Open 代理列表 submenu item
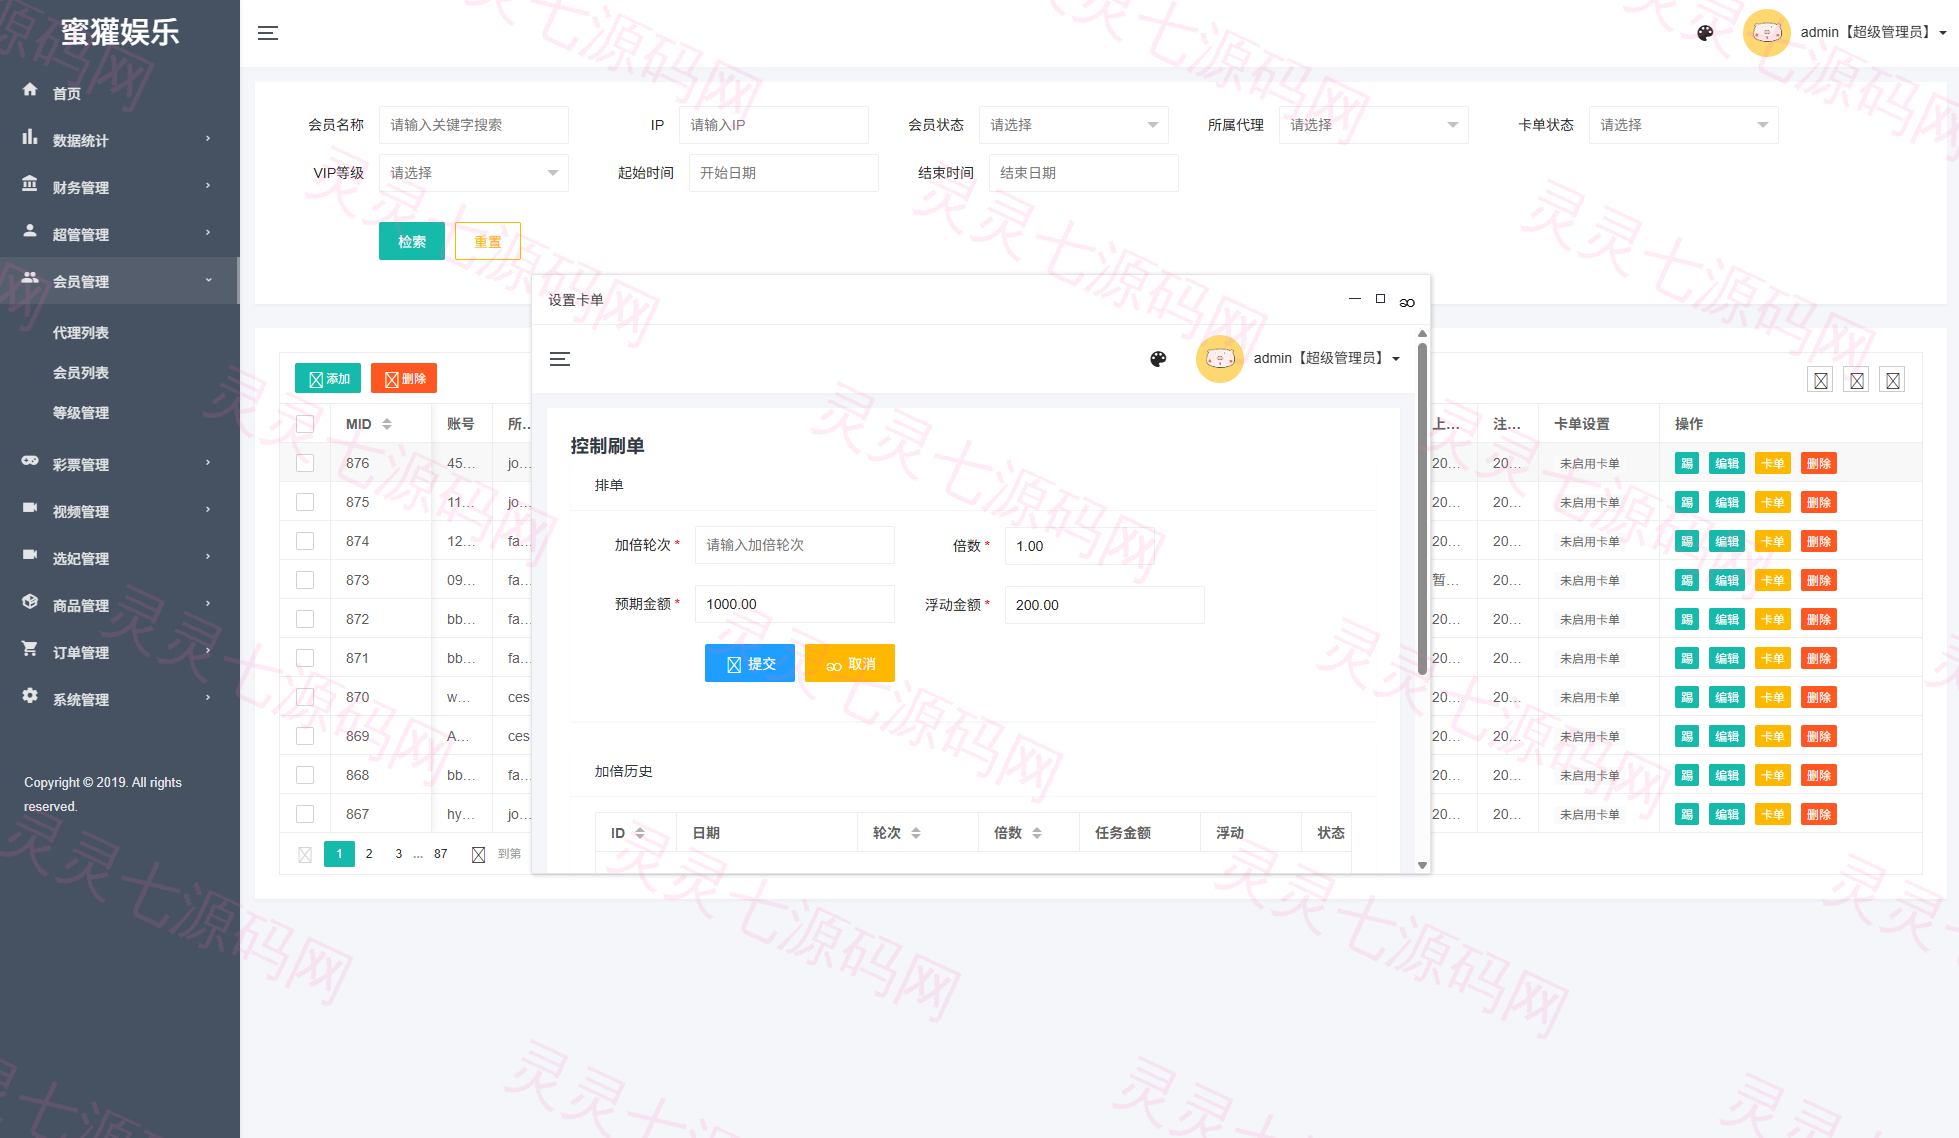 click(81, 333)
